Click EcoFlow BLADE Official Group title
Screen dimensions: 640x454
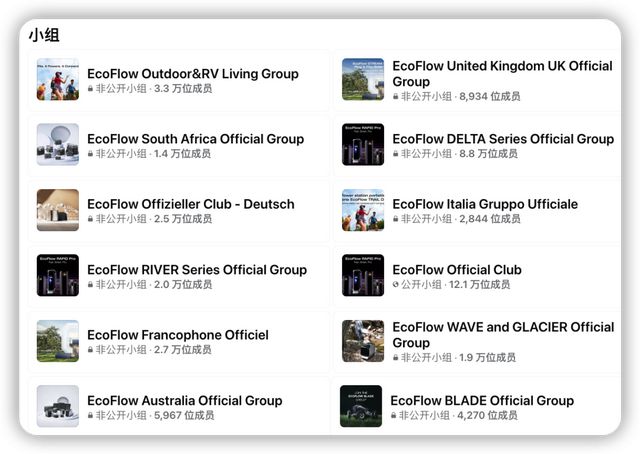click(x=482, y=400)
